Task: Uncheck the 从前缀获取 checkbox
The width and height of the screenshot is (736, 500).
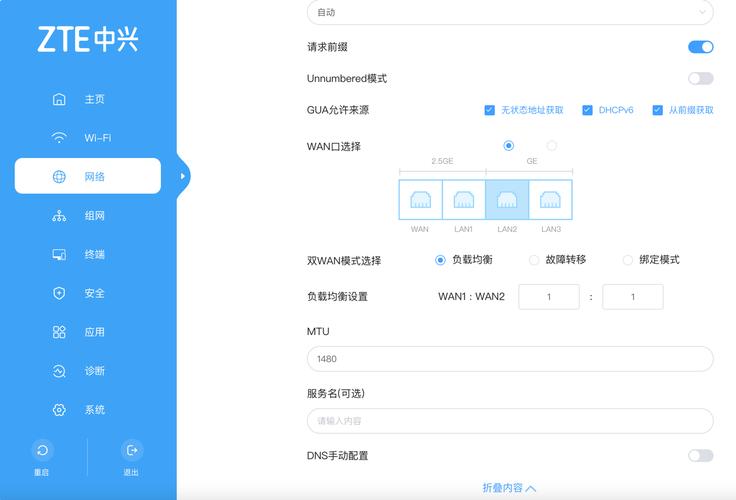Action: (x=658, y=110)
